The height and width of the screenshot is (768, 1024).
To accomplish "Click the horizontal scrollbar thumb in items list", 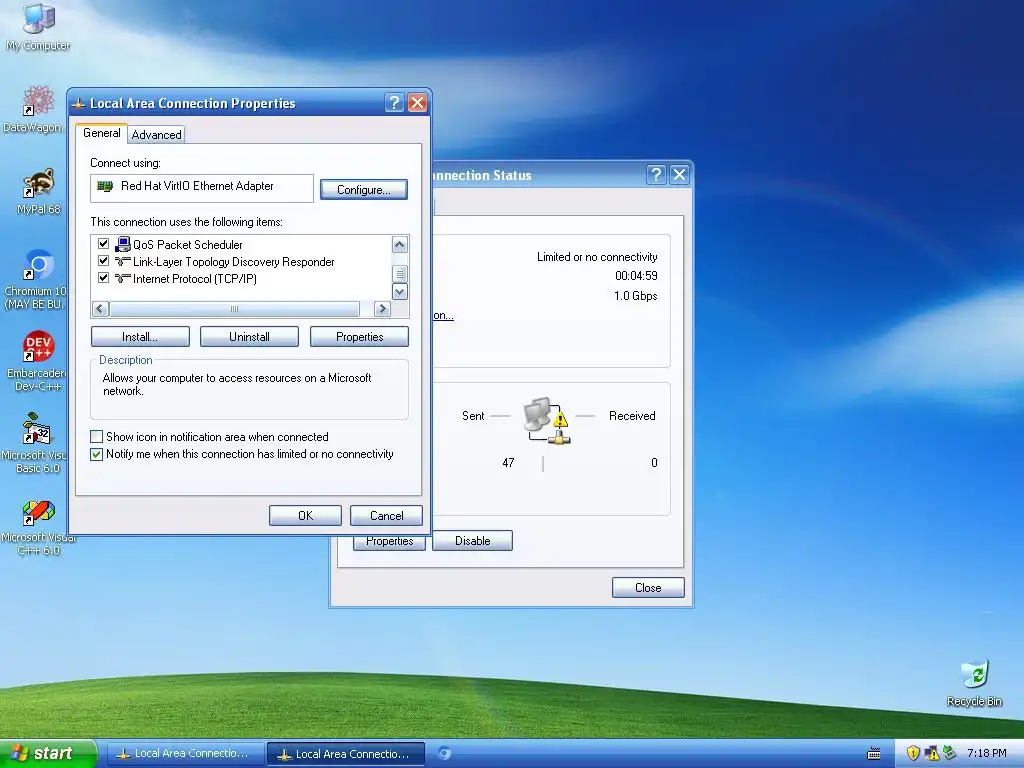I will pos(234,308).
